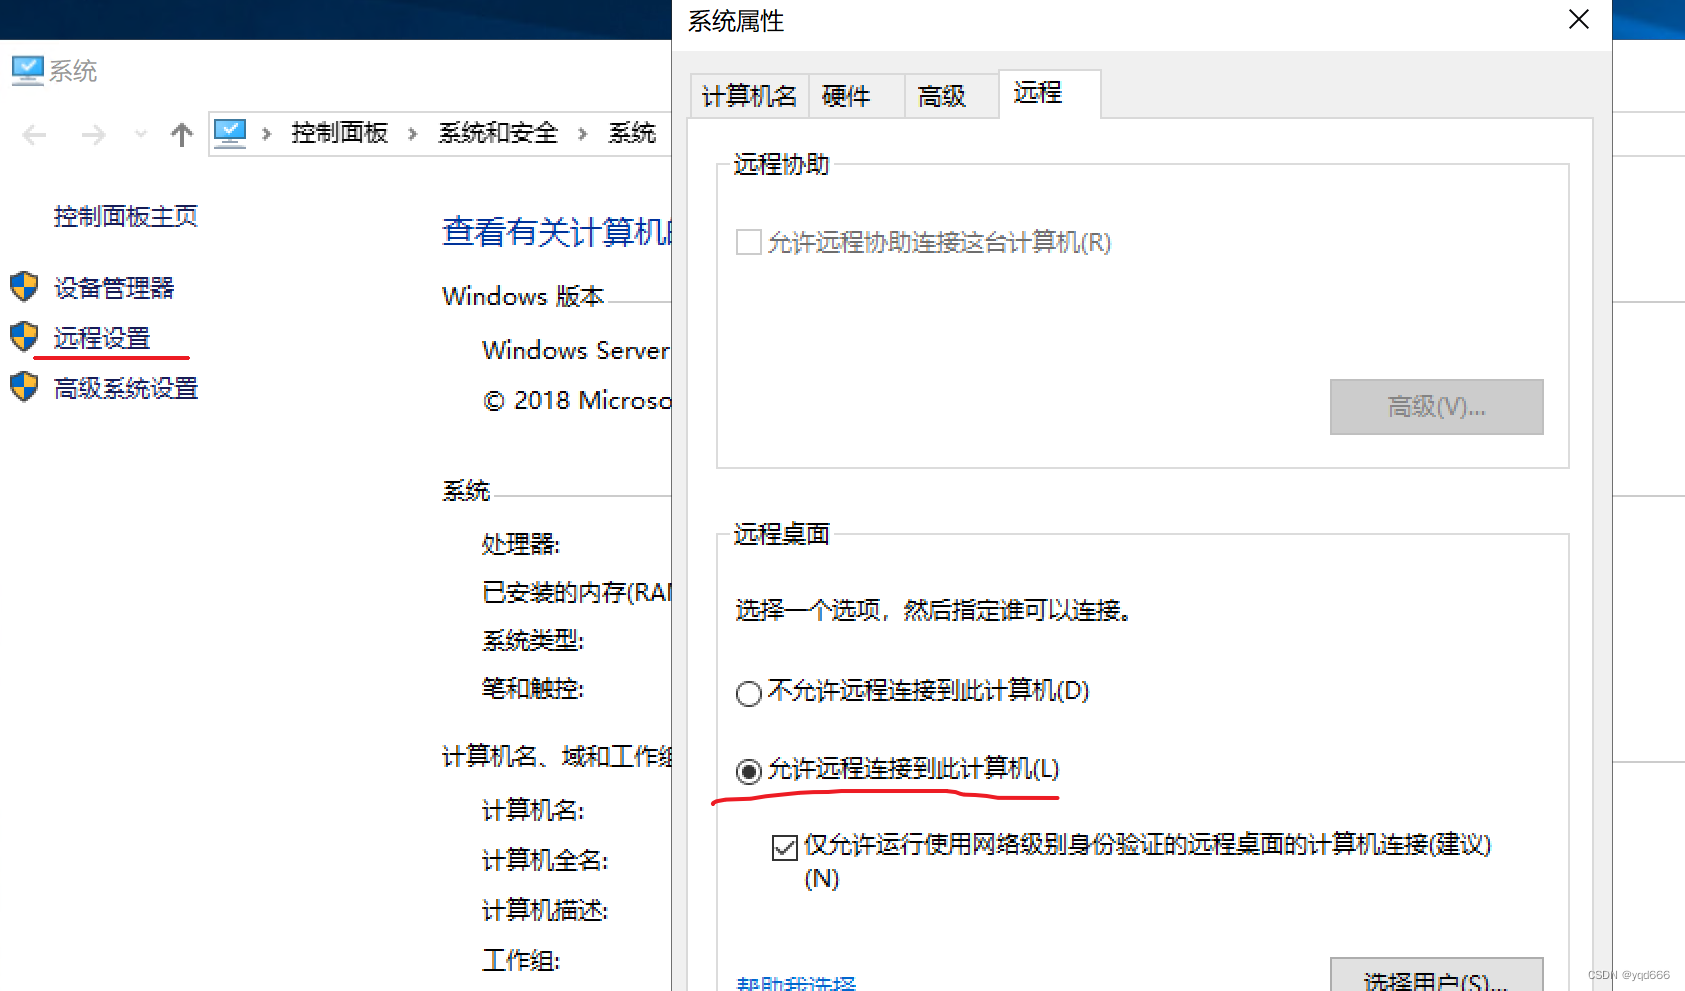1685x991 pixels.
Task: Click the 远程协助 group label
Action: [x=781, y=164]
